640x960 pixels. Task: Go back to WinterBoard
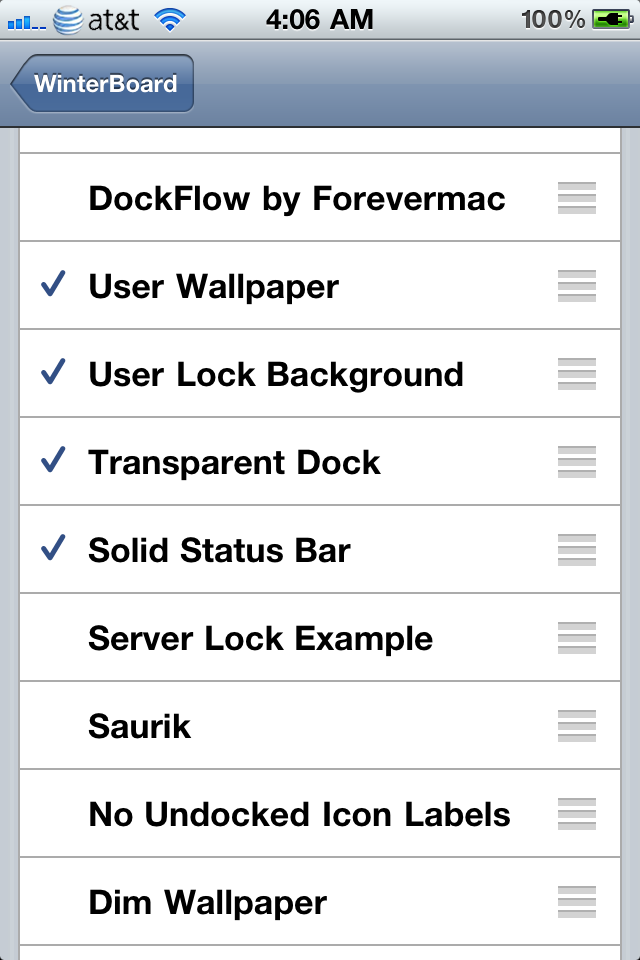tap(102, 83)
